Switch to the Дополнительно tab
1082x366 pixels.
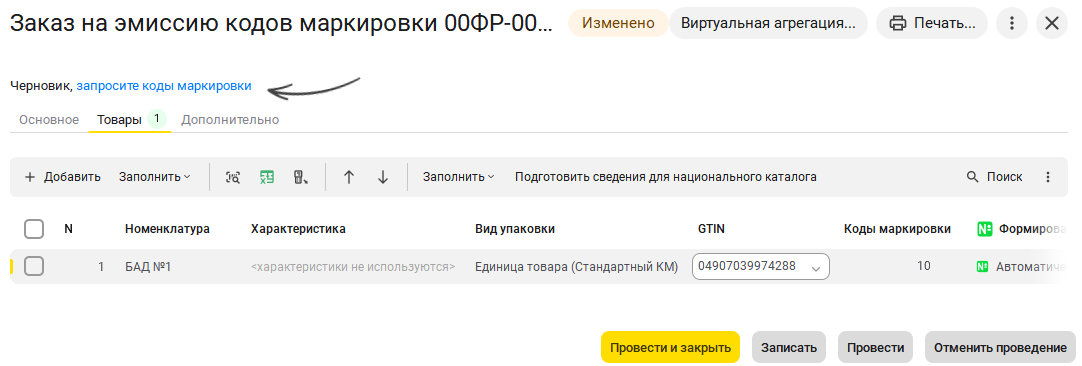(x=230, y=119)
